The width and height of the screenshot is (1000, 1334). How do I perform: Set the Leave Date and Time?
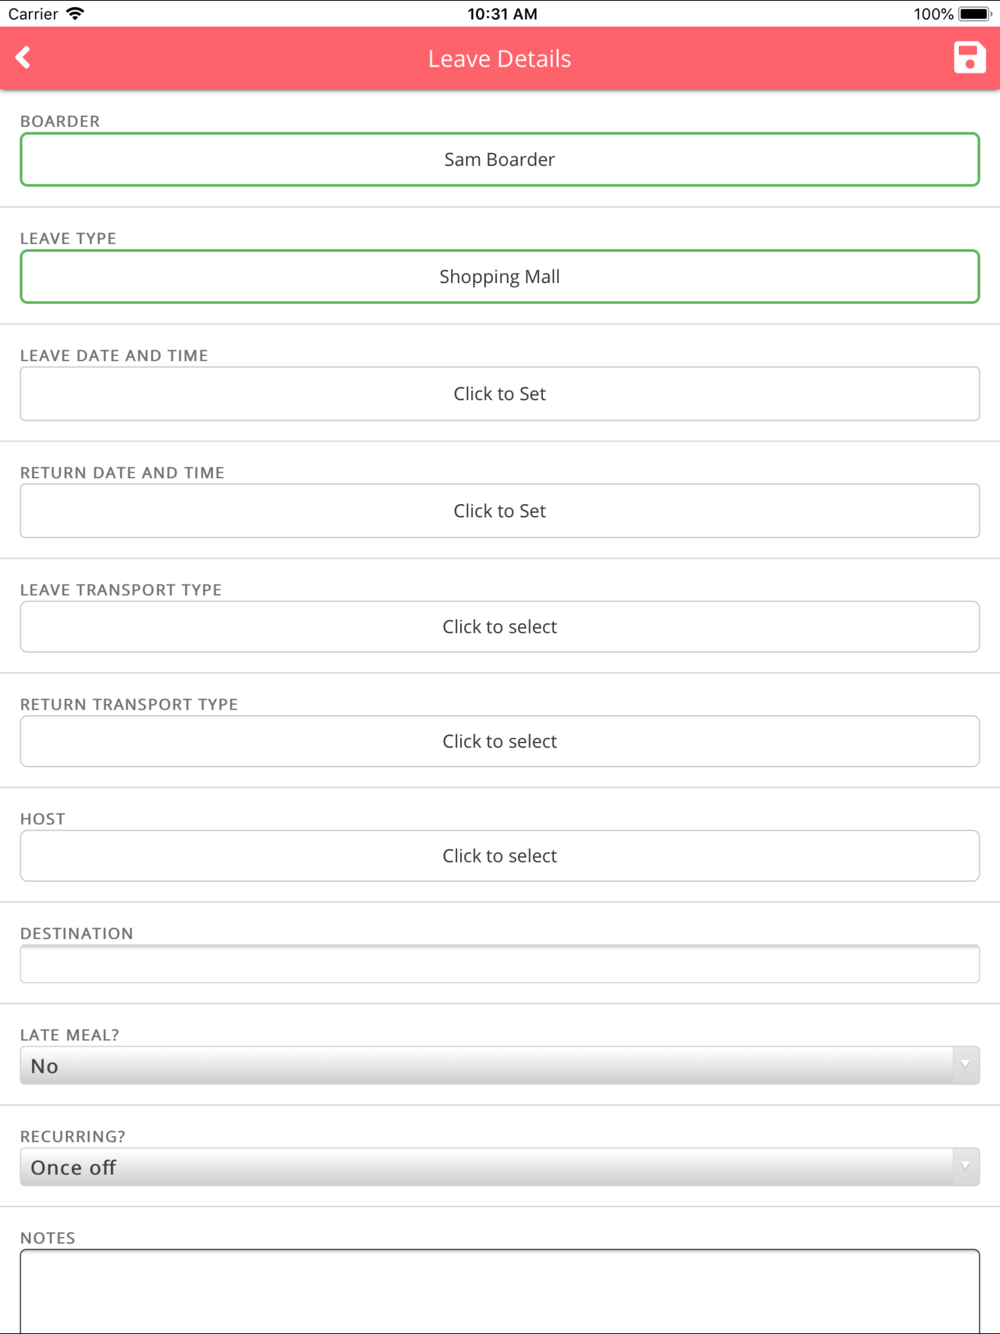pos(500,394)
